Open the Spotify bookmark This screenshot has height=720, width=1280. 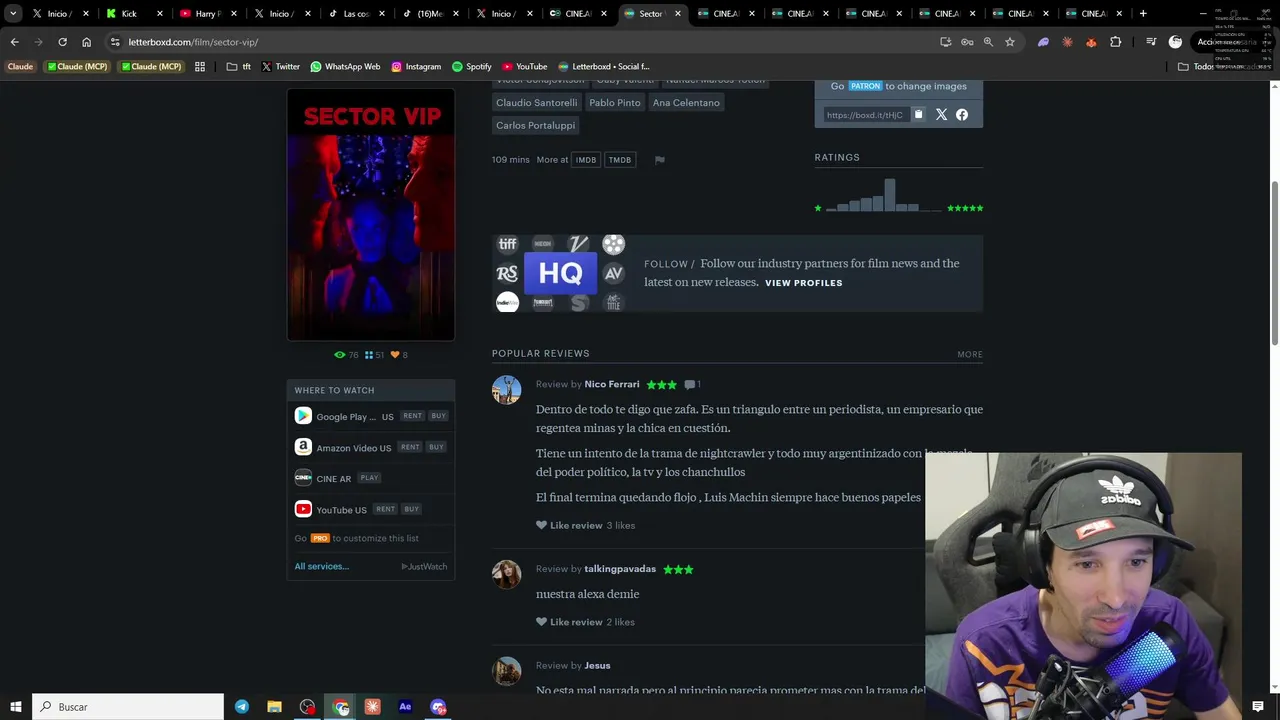click(x=472, y=67)
